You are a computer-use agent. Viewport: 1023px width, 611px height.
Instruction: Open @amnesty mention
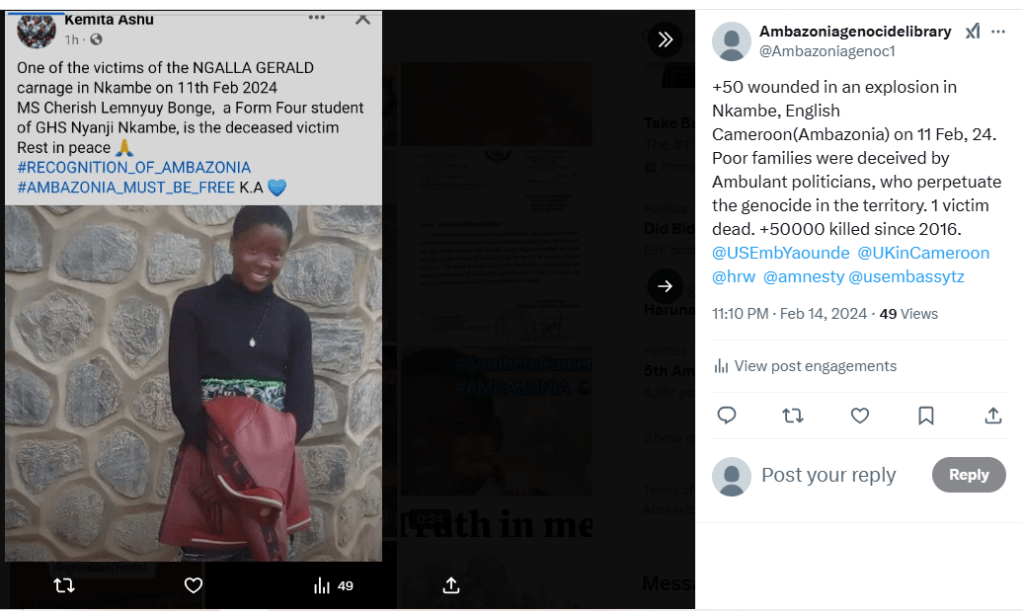coord(802,277)
